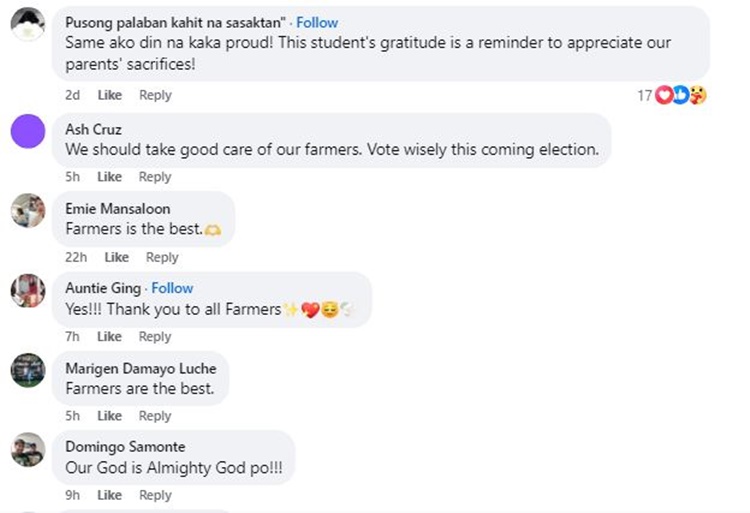The height and width of the screenshot is (513, 750).
Task: Open Marigen Damayo Luche's profile picture
Action: [x=28, y=370]
